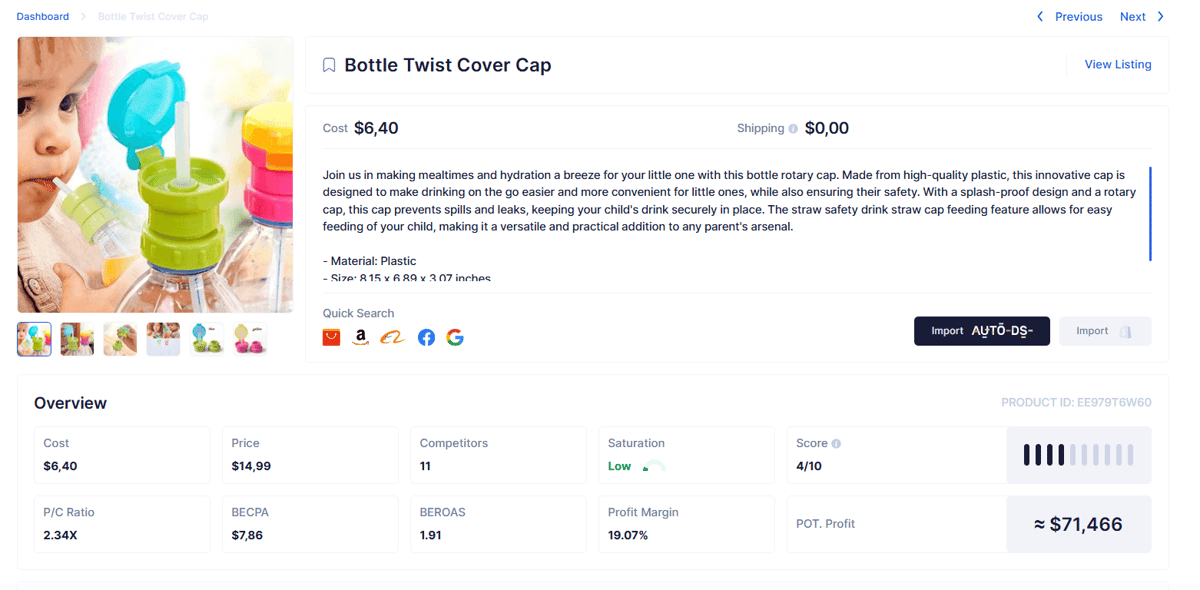Search product on Google quick search icon
Viewport: 1200px width, 590px height.
point(455,337)
